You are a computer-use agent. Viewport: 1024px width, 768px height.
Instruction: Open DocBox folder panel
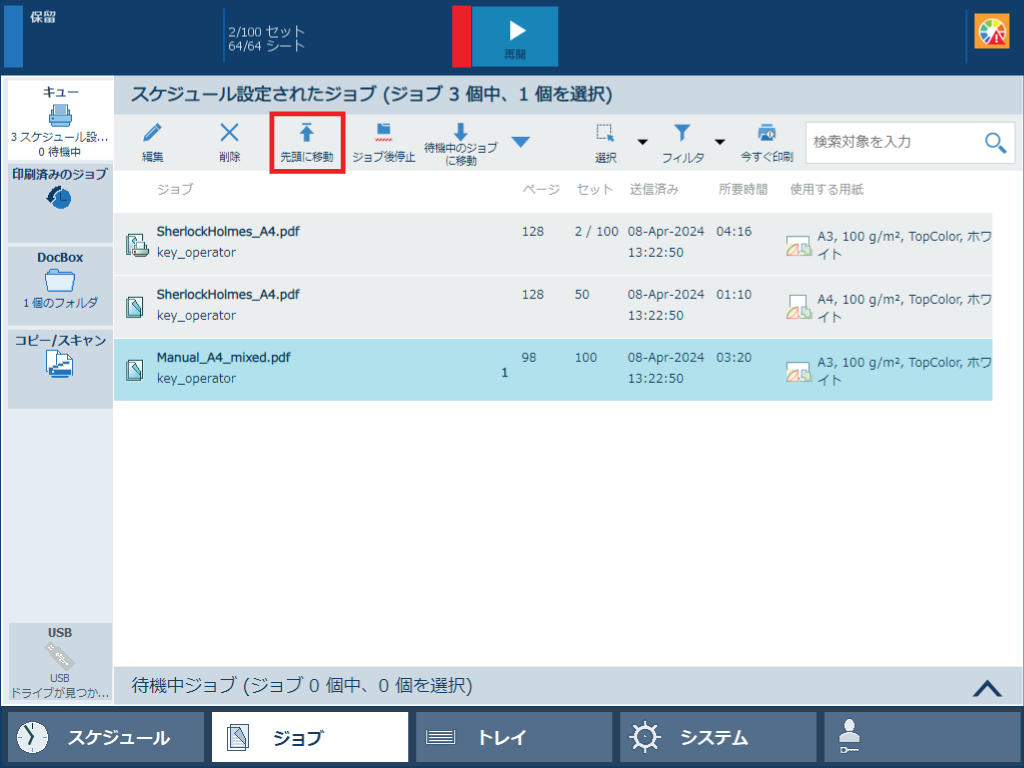click(x=60, y=280)
